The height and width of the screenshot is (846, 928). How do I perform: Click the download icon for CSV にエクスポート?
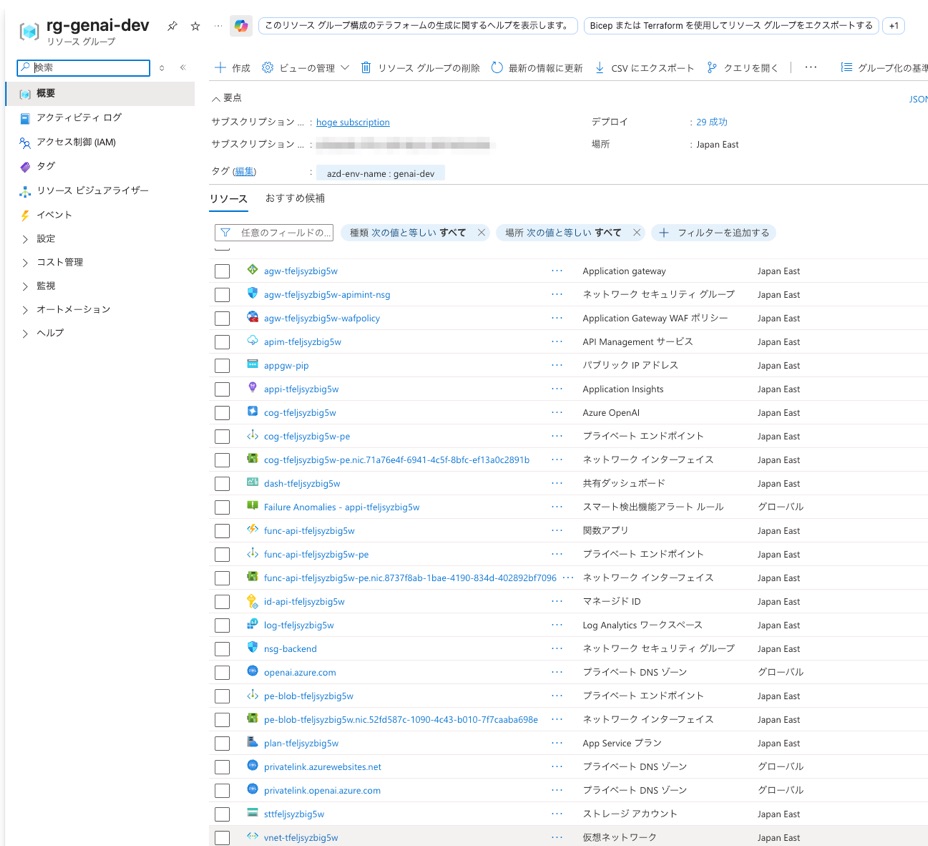click(600, 67)
